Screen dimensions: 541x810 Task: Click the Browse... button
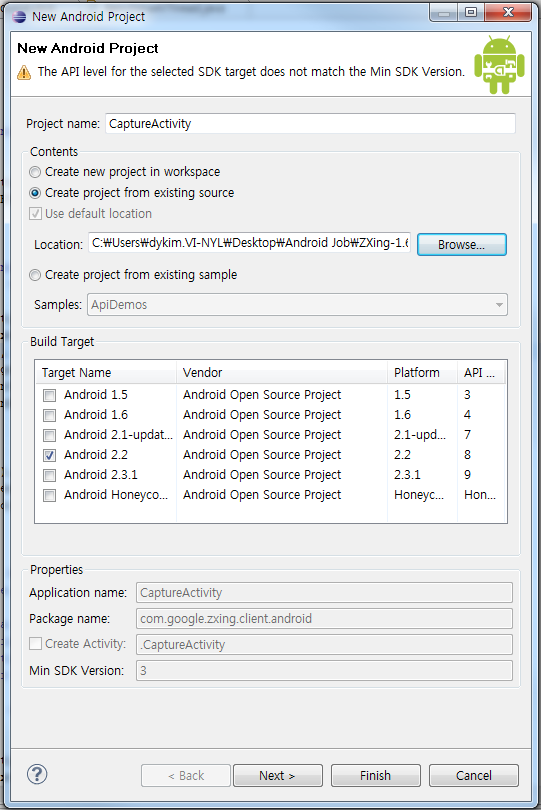[x=461, y=244]
